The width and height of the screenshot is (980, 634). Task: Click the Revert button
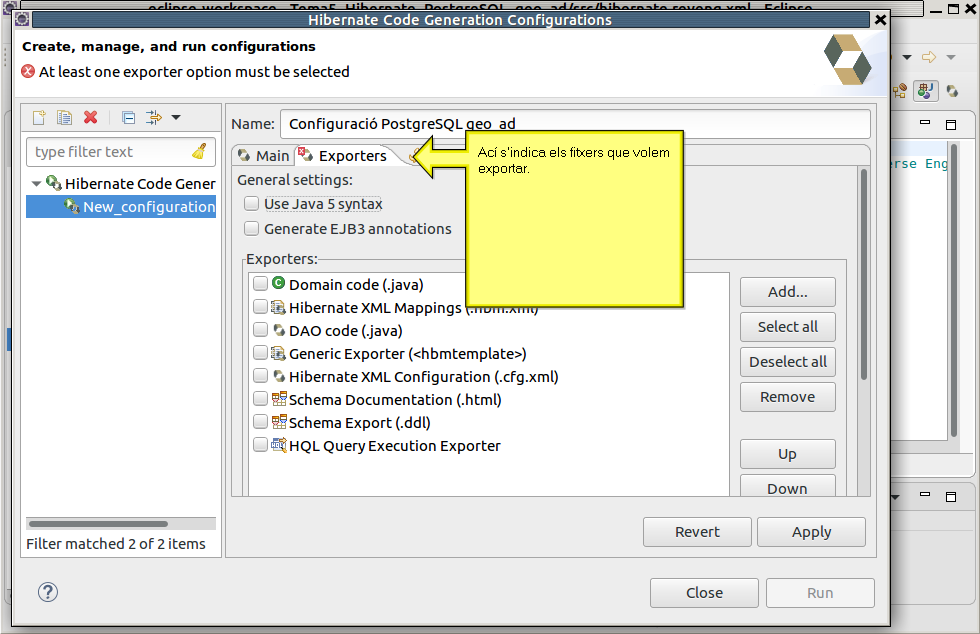pyautogui.click(x=697, y=532)
